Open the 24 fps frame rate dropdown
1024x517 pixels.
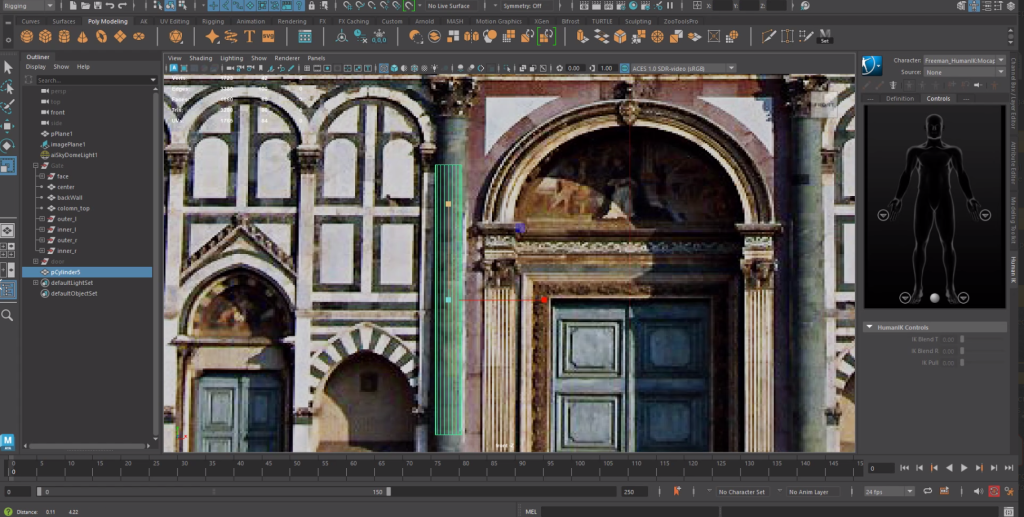tap(889, 492)
